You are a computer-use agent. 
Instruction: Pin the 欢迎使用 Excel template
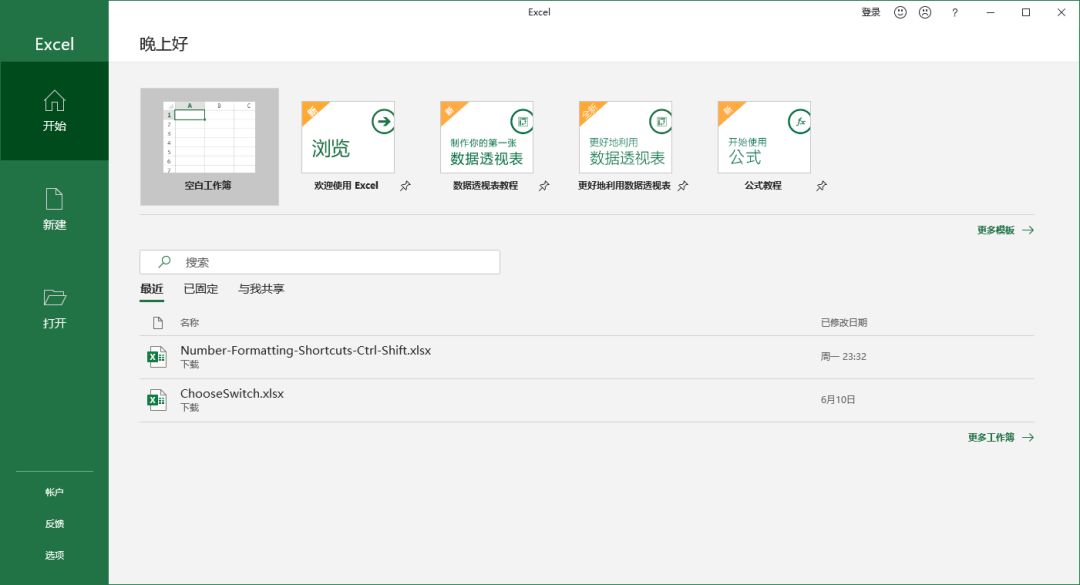coord(406,186)
